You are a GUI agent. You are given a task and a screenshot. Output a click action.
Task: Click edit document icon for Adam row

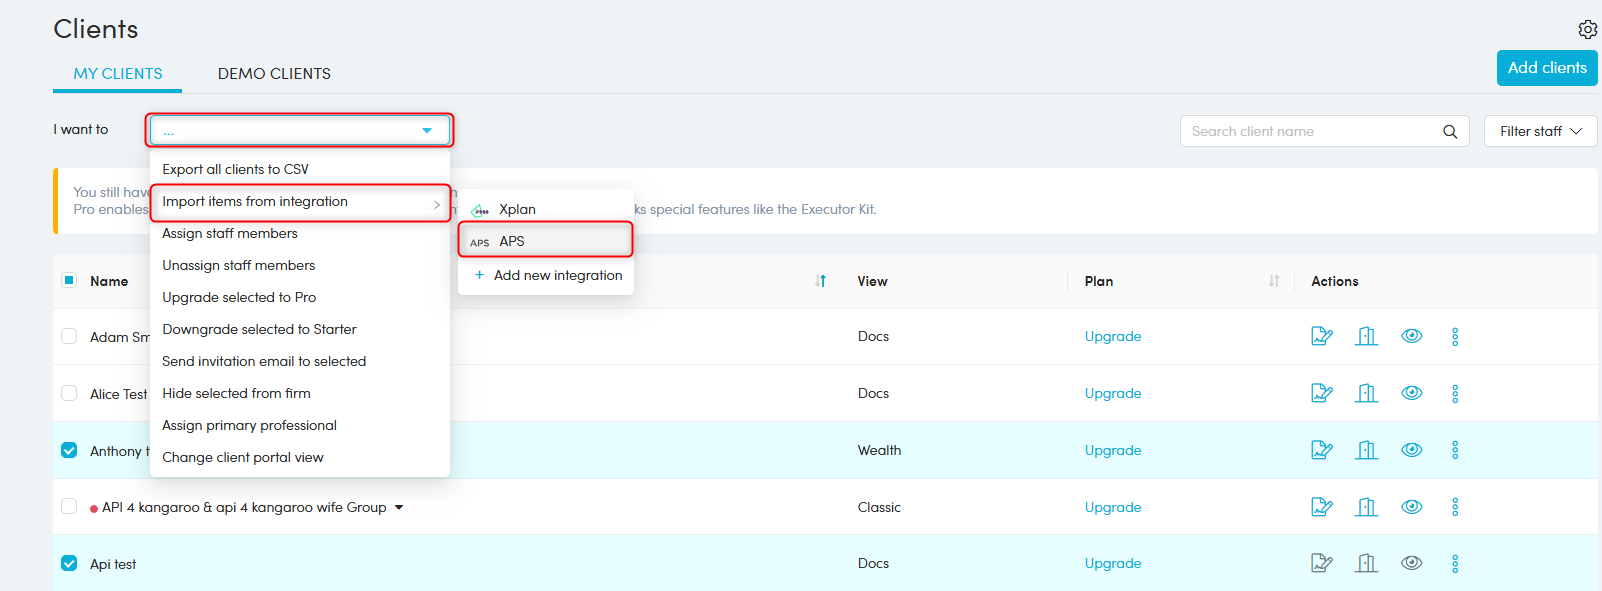coord(1322,336)
